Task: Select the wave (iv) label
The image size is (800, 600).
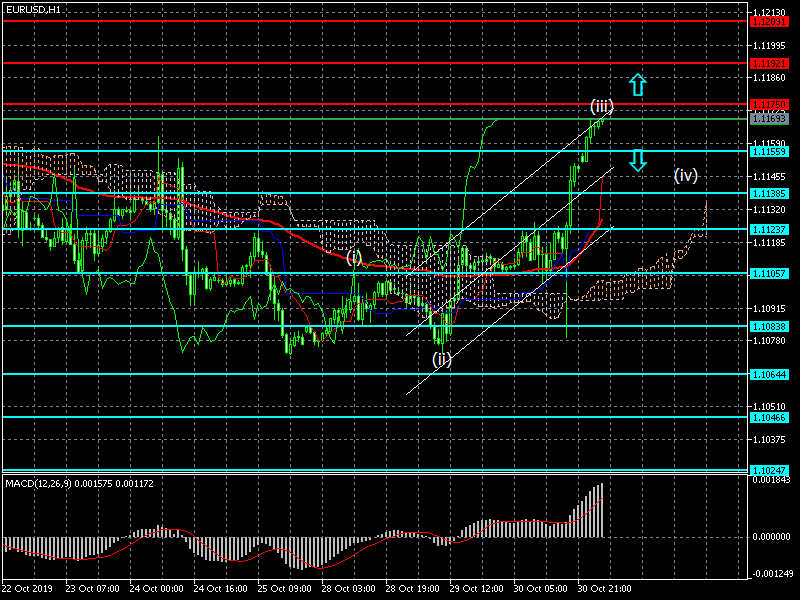Action: pos(685,176)
